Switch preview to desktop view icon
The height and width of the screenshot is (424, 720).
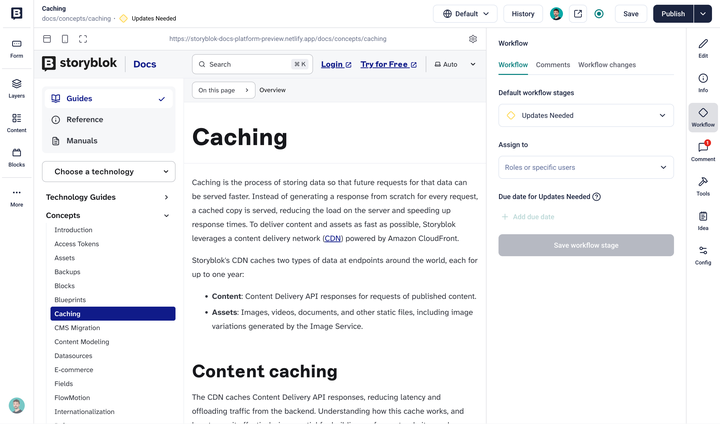[47, 39]
